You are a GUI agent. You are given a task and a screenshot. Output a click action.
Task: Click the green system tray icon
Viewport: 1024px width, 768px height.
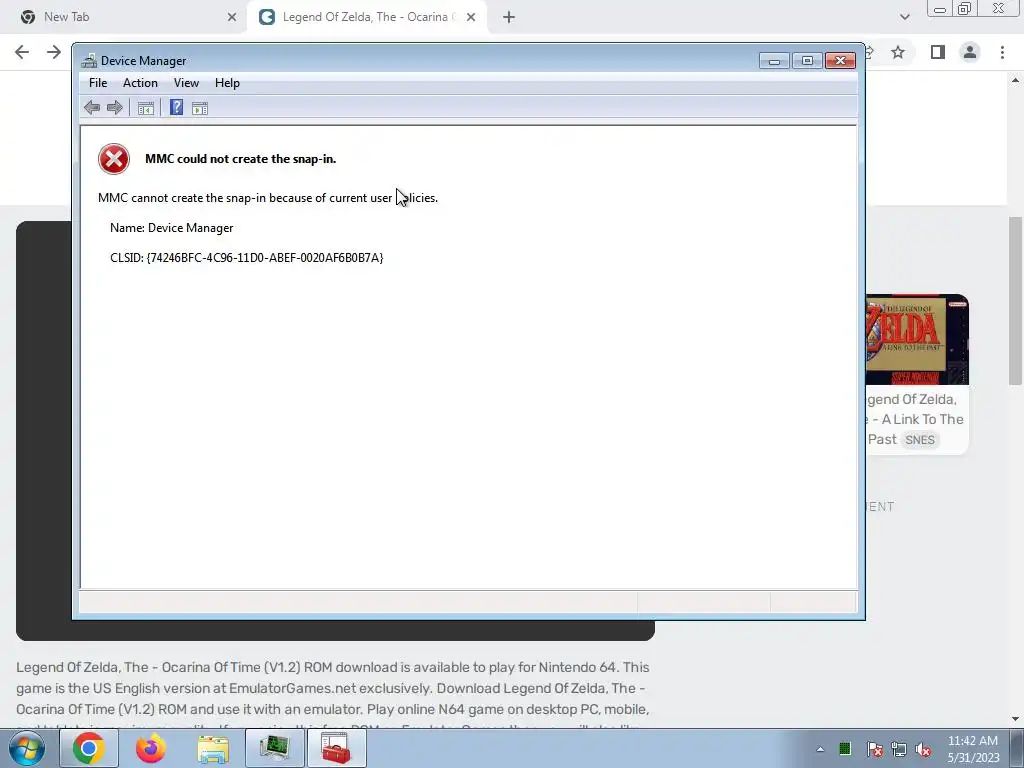tap(844, 748)
